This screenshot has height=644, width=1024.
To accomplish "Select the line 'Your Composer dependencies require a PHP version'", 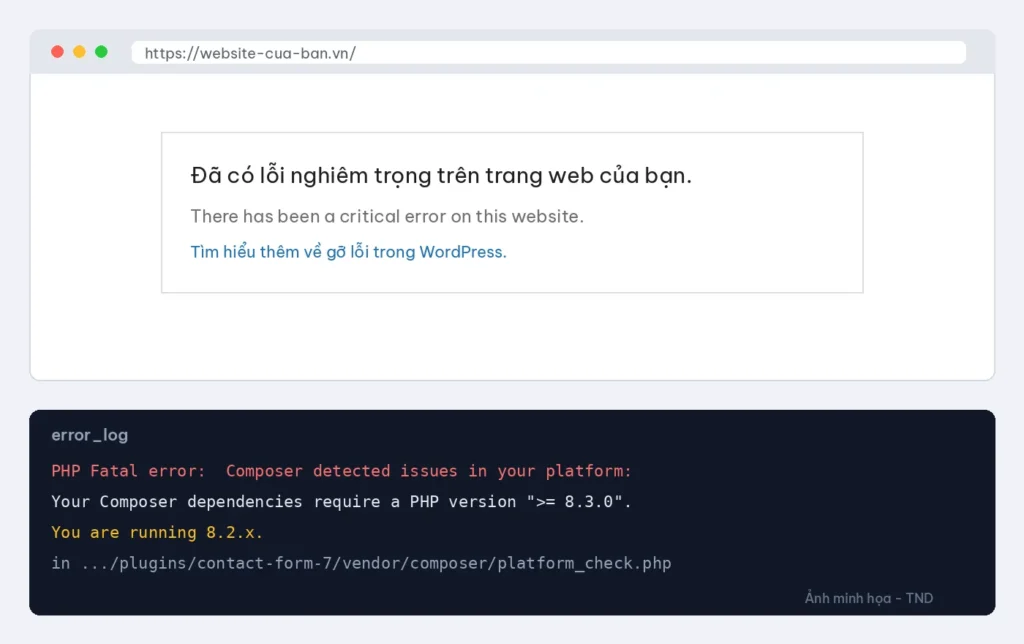I will [342, 502].
